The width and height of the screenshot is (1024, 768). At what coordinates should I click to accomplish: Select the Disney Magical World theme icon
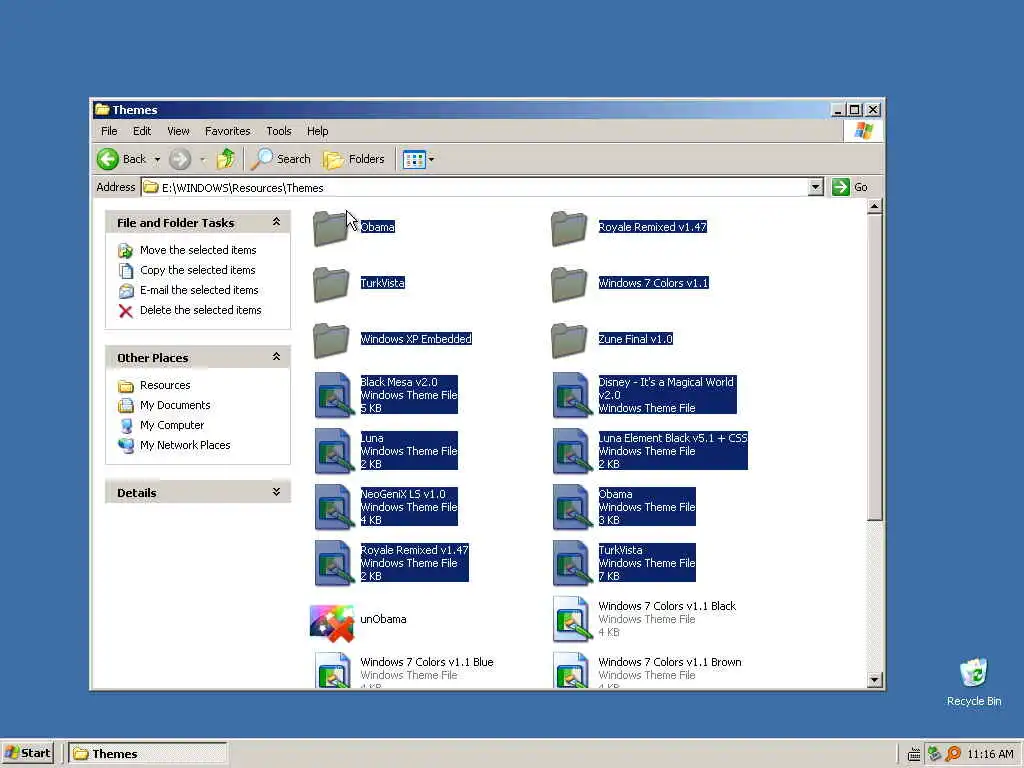572,394
